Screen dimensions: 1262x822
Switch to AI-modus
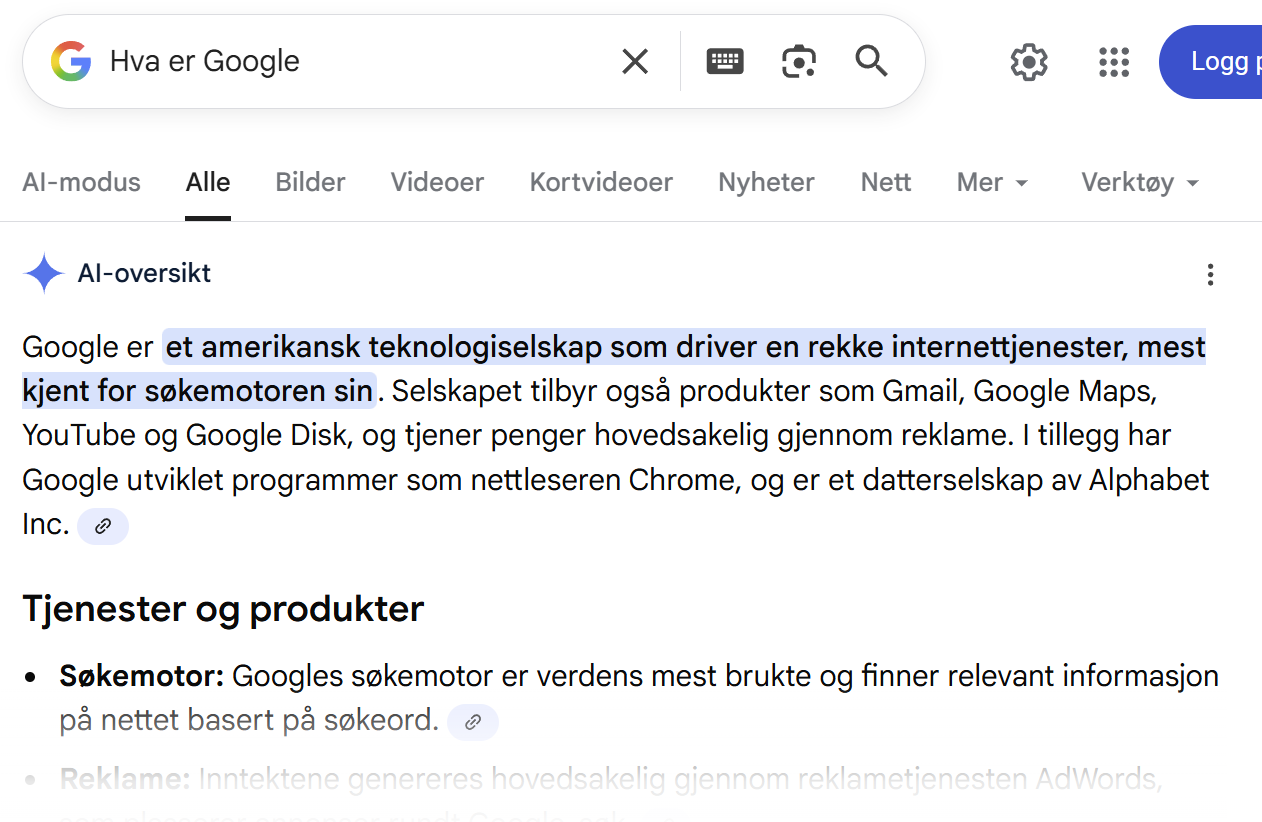click(x=81, y=182)
